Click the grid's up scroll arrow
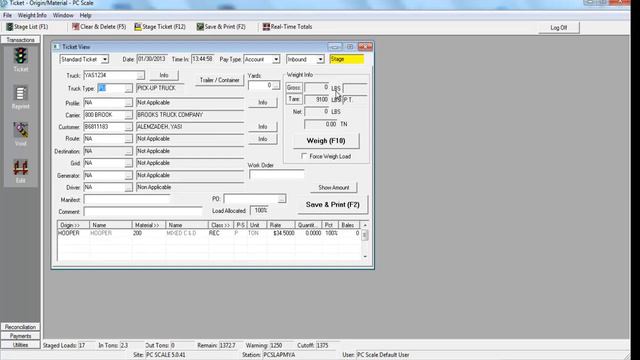The width and height of the screenshot is (640, 360). coord(365,225)
